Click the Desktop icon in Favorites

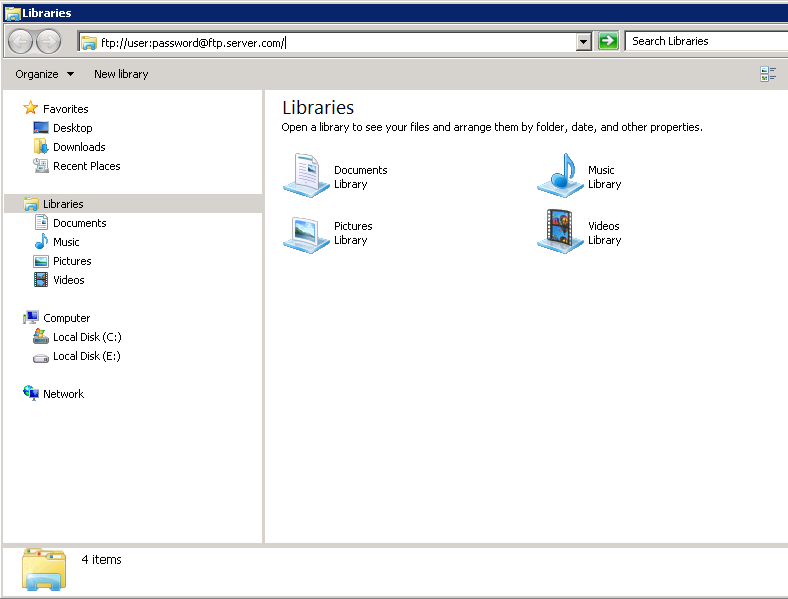point(41,128)
